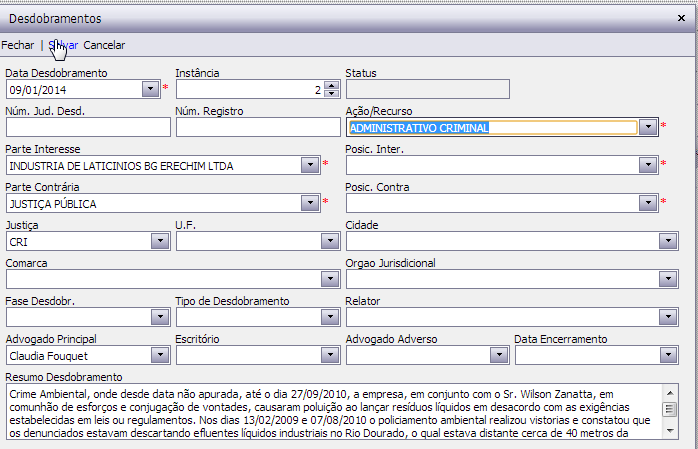This screenshot has width=698, height=449.
Task: Open the Cidade dropdown arrow
Action: [x=668, y=241]
